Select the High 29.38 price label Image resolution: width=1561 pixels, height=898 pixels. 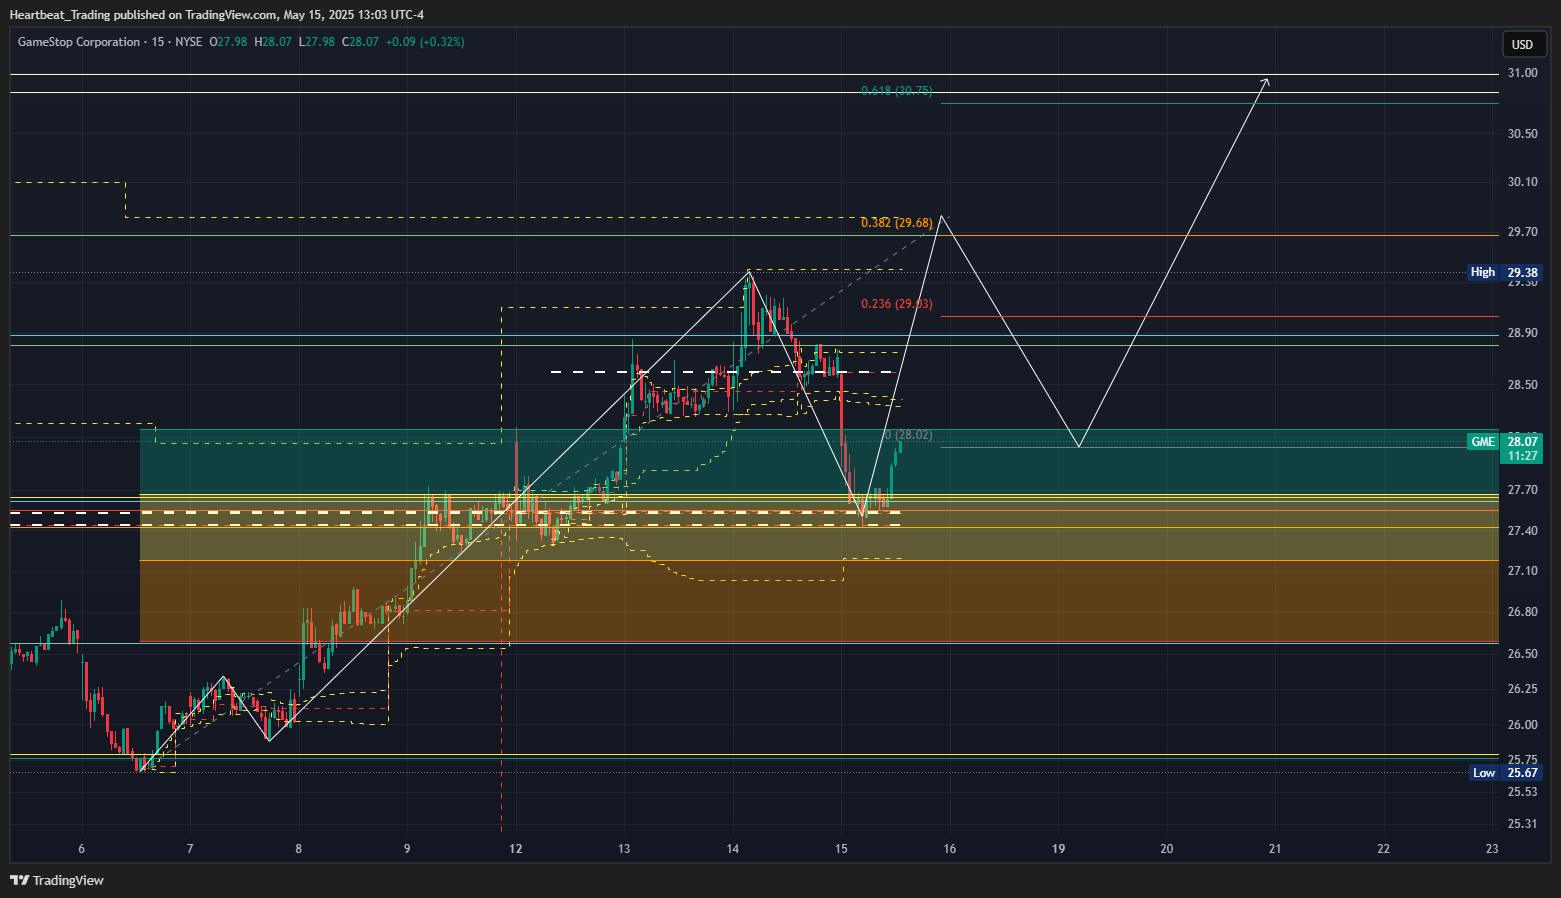coord(1504,272)
